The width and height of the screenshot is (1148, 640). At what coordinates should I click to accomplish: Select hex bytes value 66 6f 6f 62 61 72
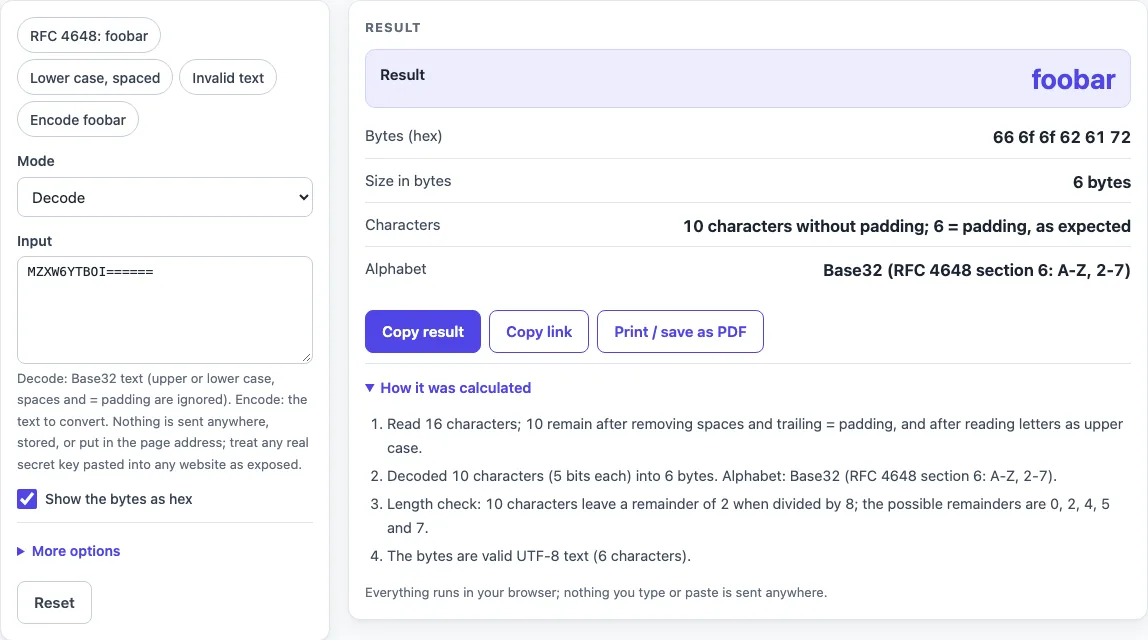tap(1062, 137)
